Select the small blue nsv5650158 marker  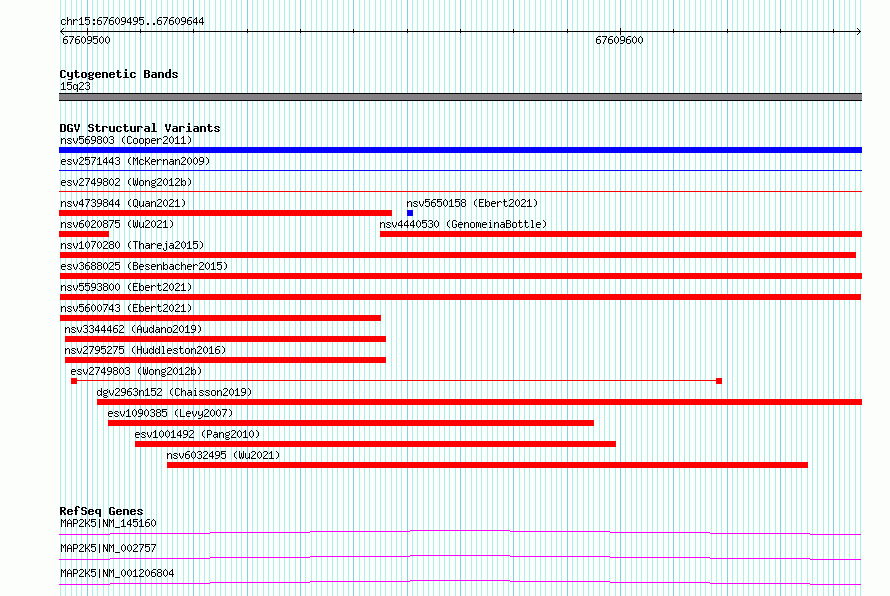click(410, 213)
